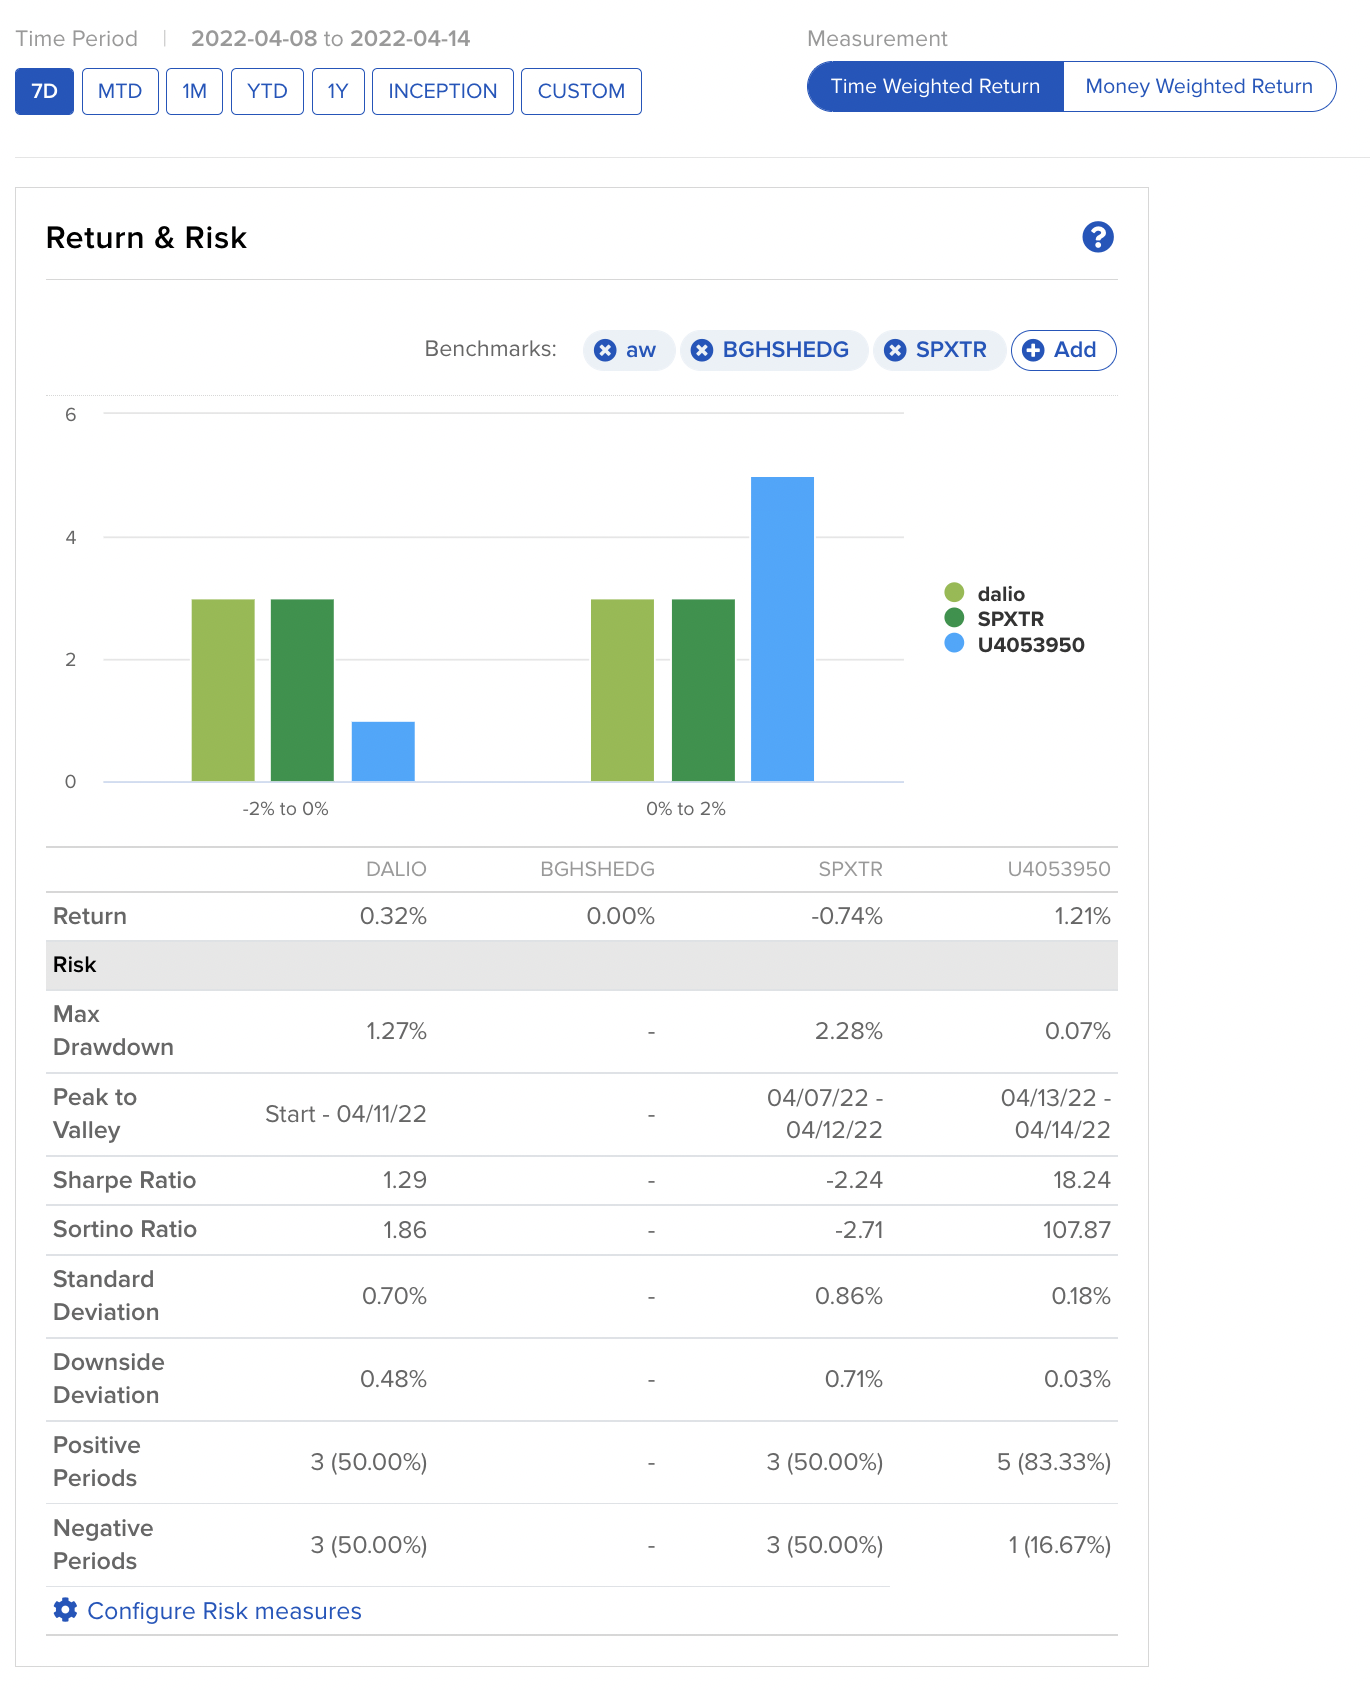The height and width of the screenshot is (1690, 1370).
Task: Click the gear icon beside Configure Risk measures
Action: click(x=65, y=1610)
